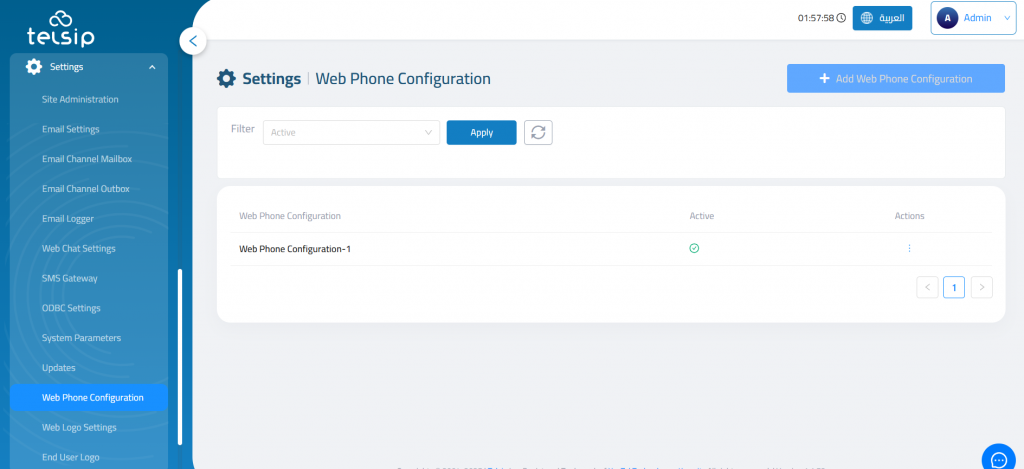
Task: Switch language using the العربية globe button
Action: 882,18
